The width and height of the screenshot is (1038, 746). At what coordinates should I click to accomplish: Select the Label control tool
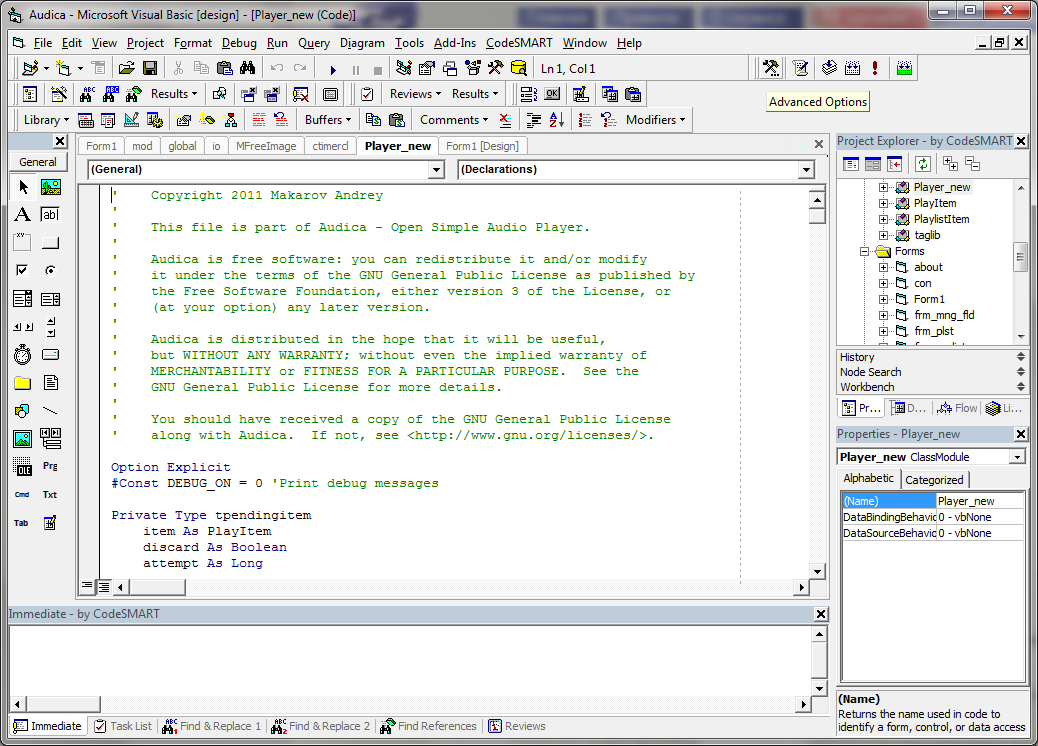(x=23, y=214)
